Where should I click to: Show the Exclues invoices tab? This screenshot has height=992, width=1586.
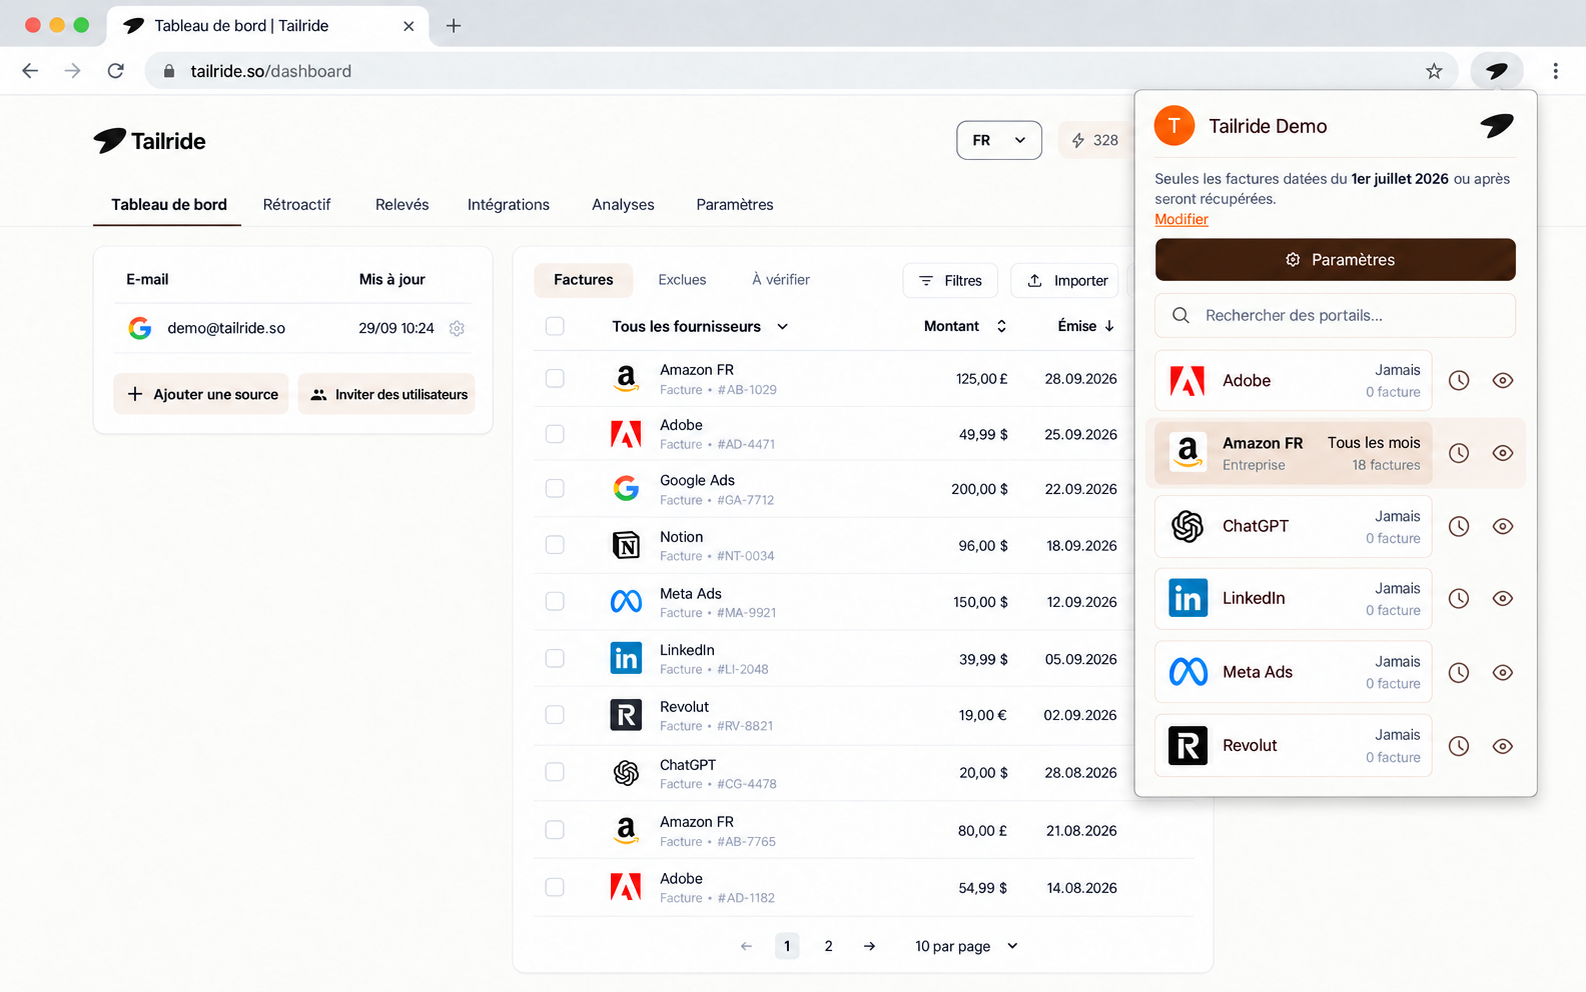[x=682, y=280]
